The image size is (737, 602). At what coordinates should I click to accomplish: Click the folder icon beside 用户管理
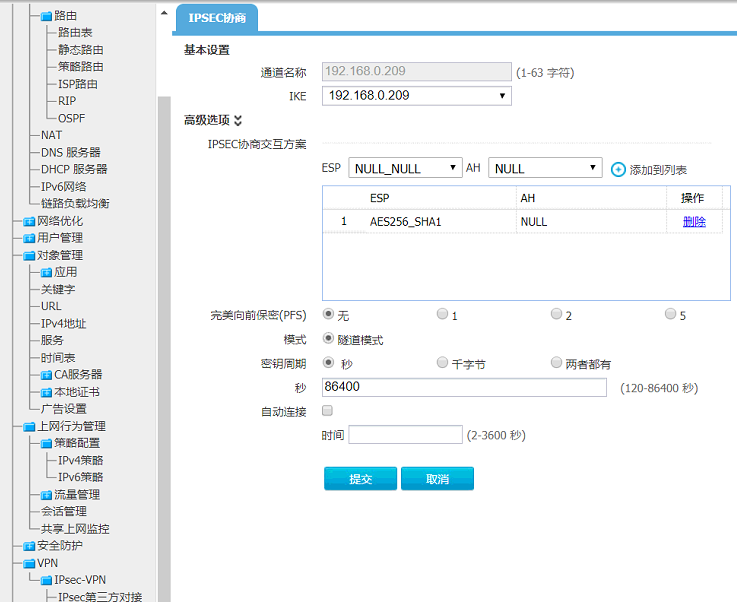(29, 238)
